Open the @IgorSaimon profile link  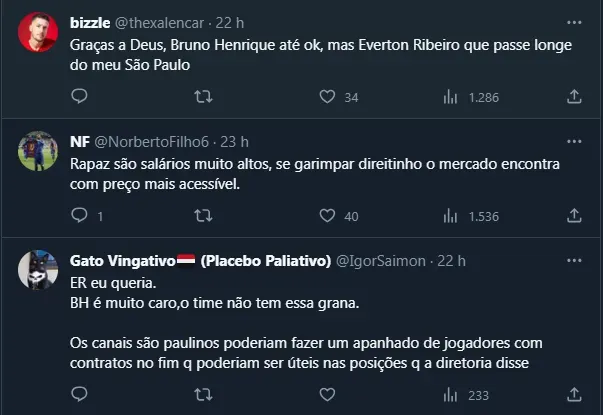pos(380,261)
